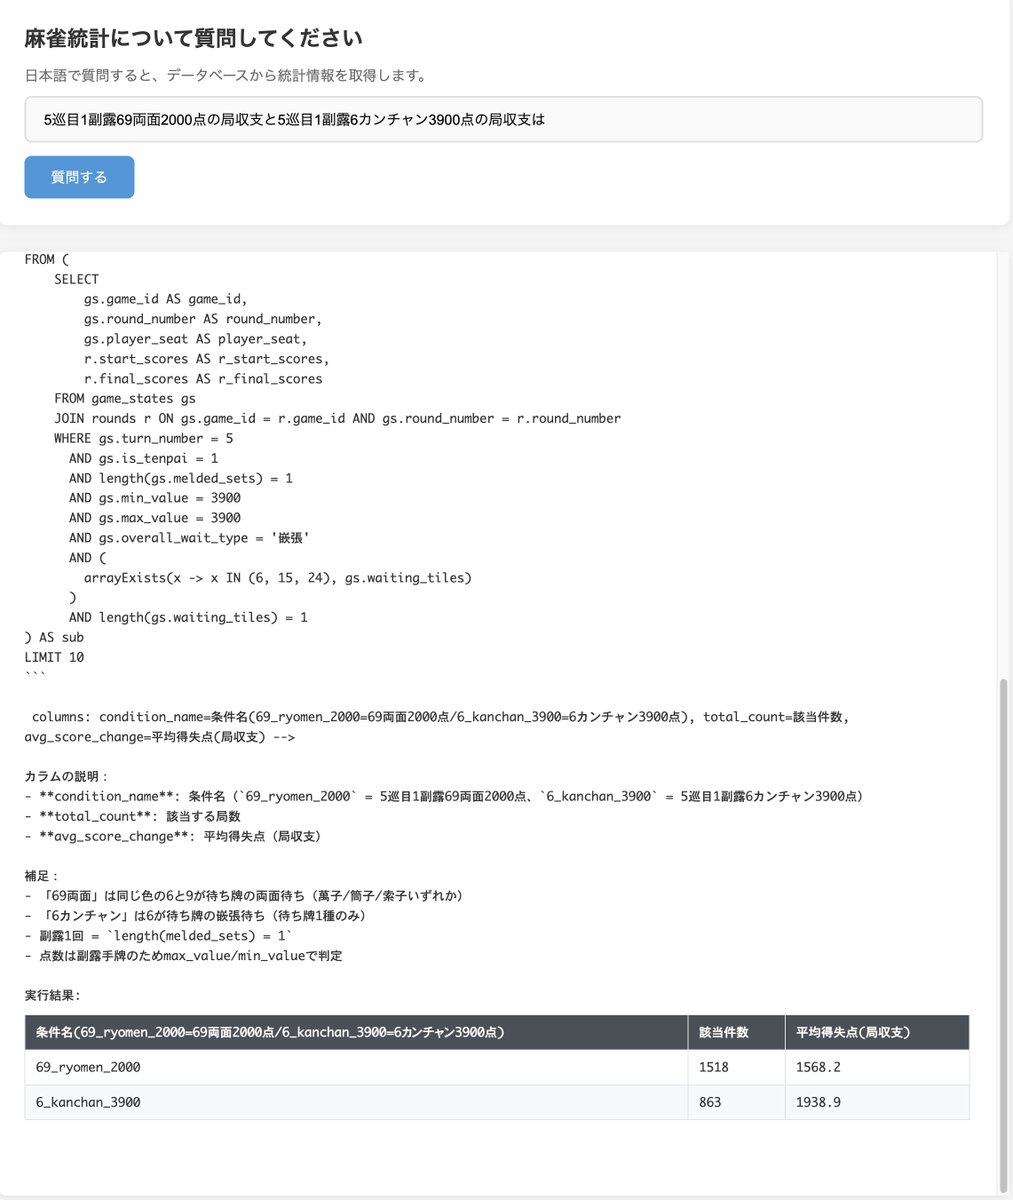Click the **condition_name** description line

pyautogui.click(x=444, y=796)
